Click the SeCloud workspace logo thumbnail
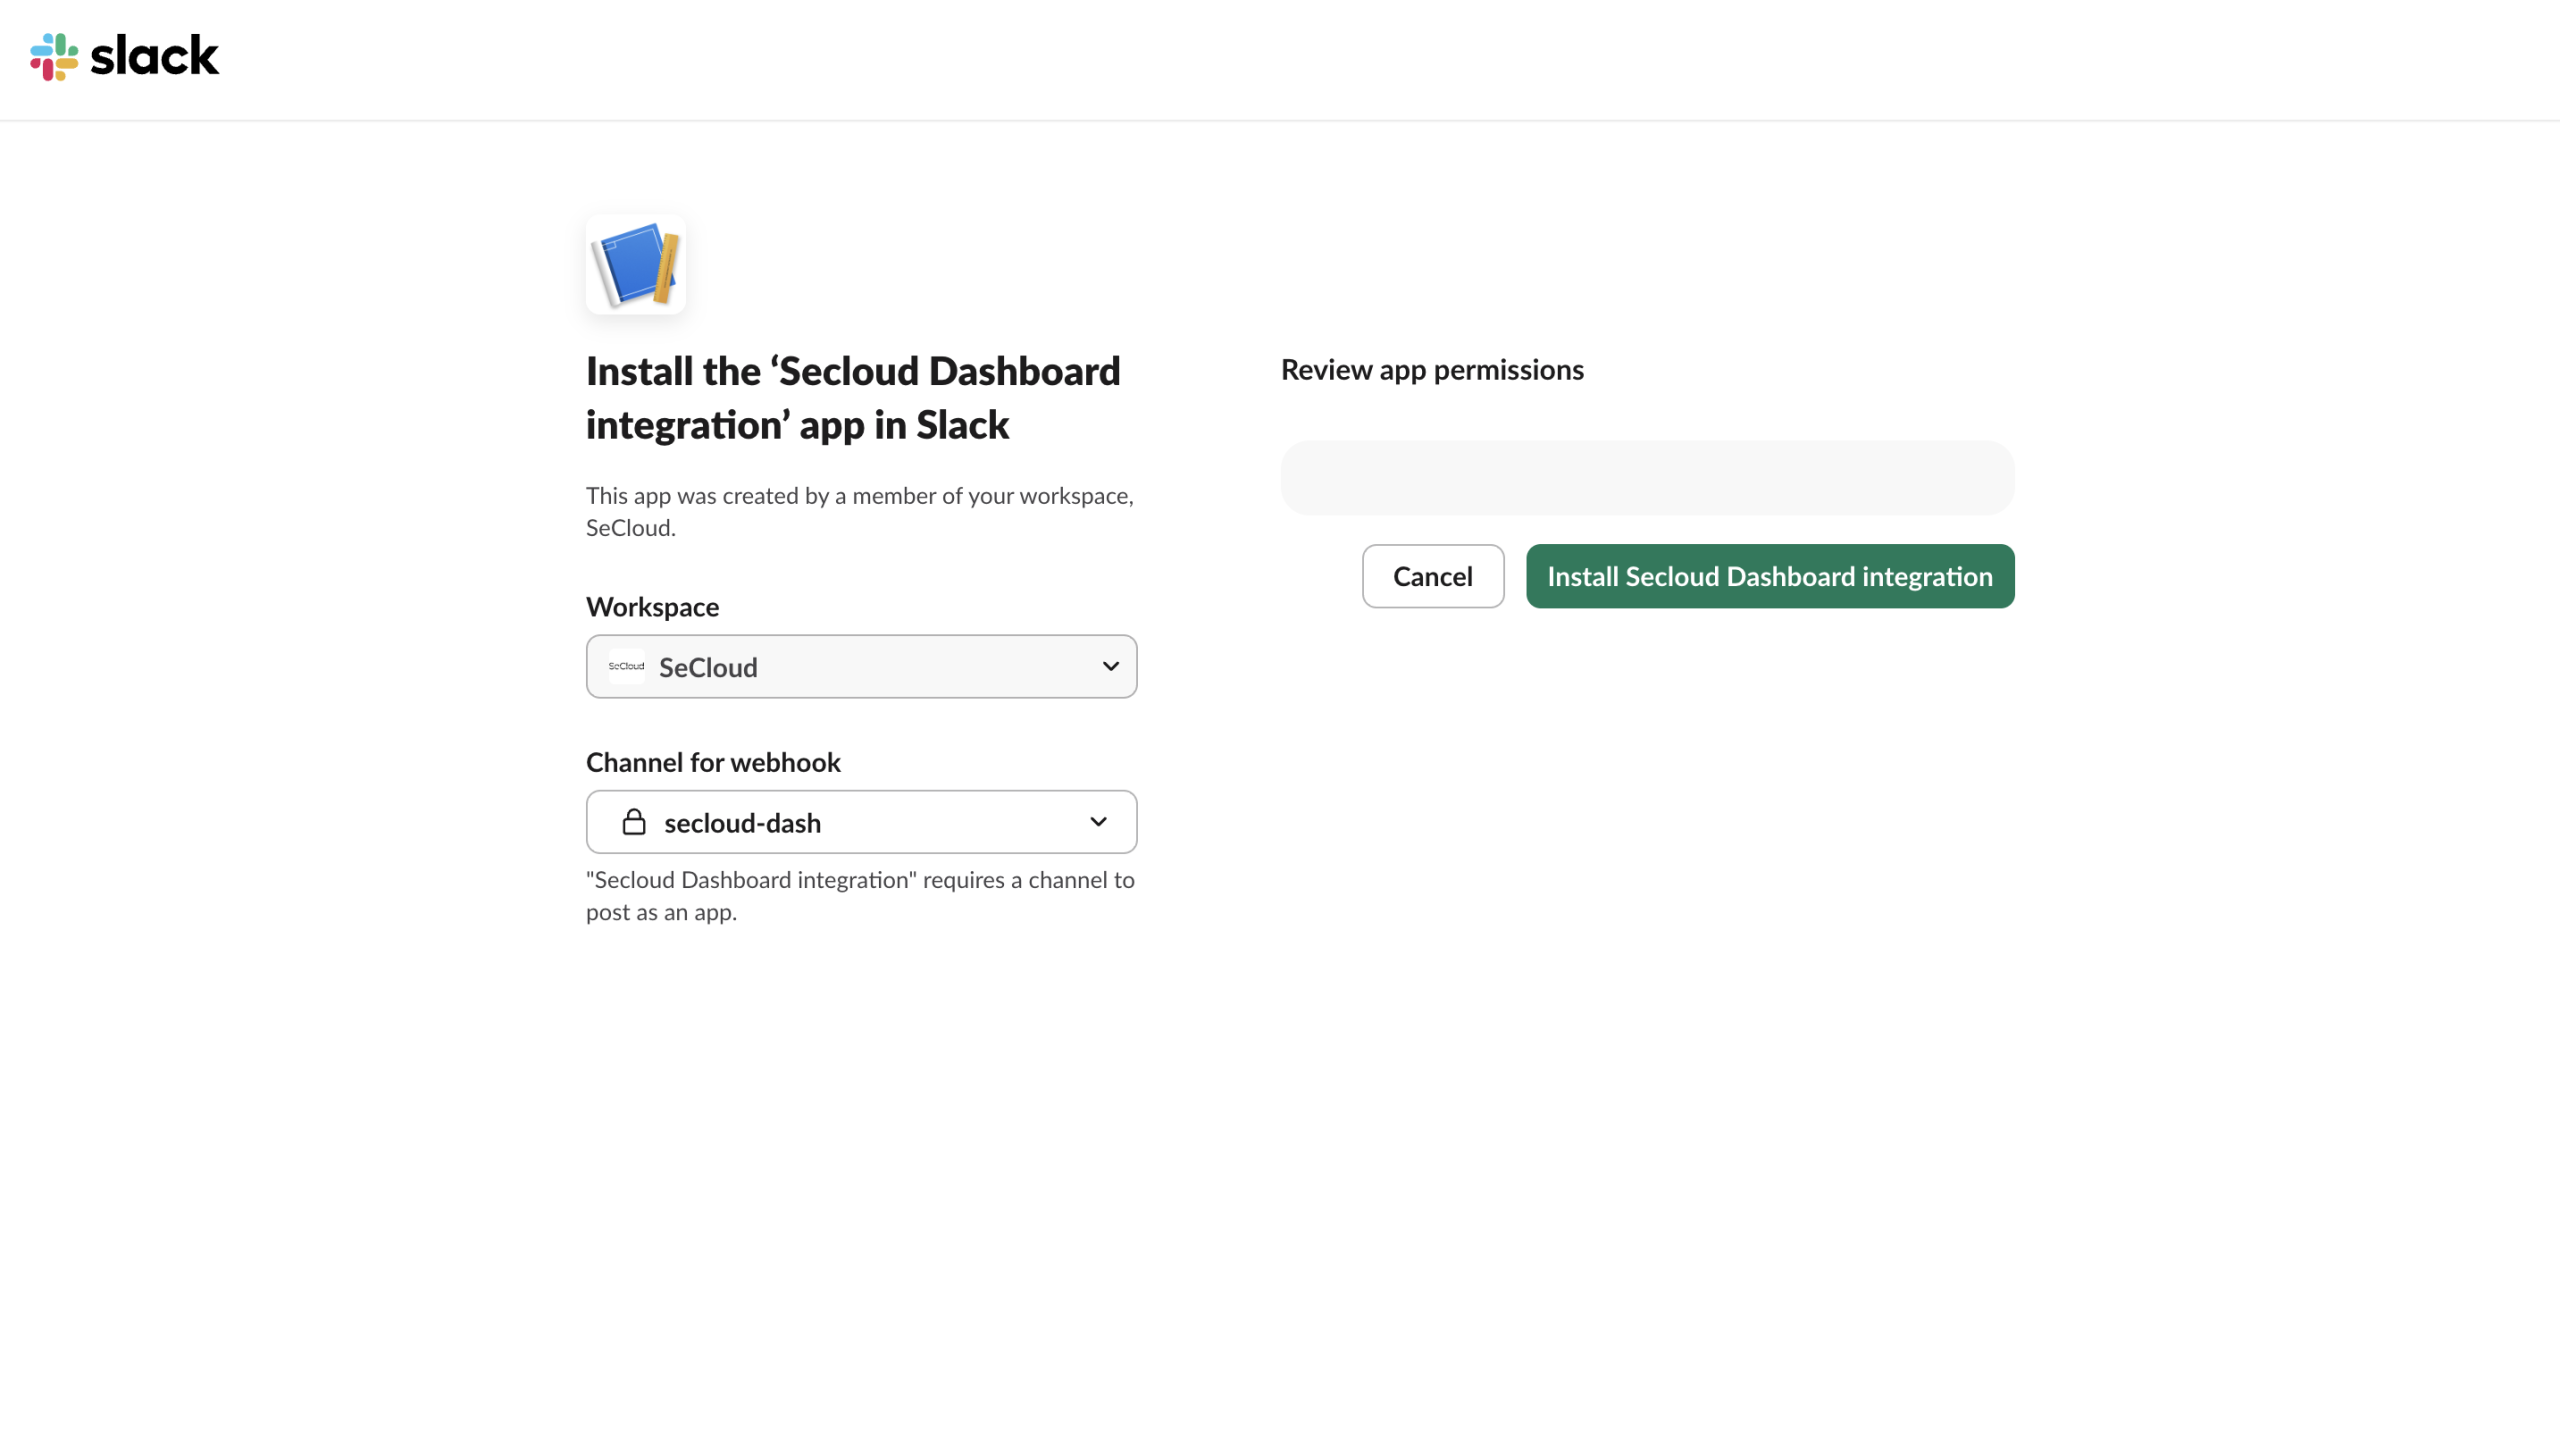2560x1433 pixels. [626, 667]
